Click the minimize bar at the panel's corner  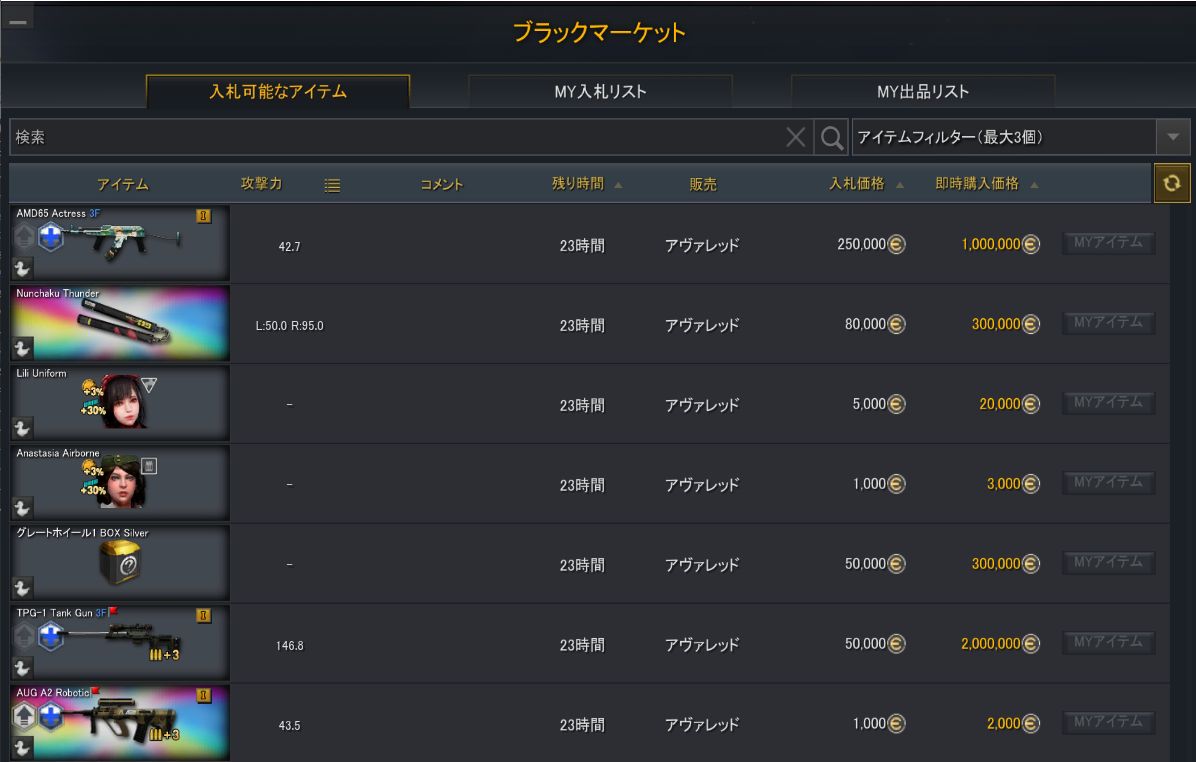pyautogui.click(x=18, y=22)
